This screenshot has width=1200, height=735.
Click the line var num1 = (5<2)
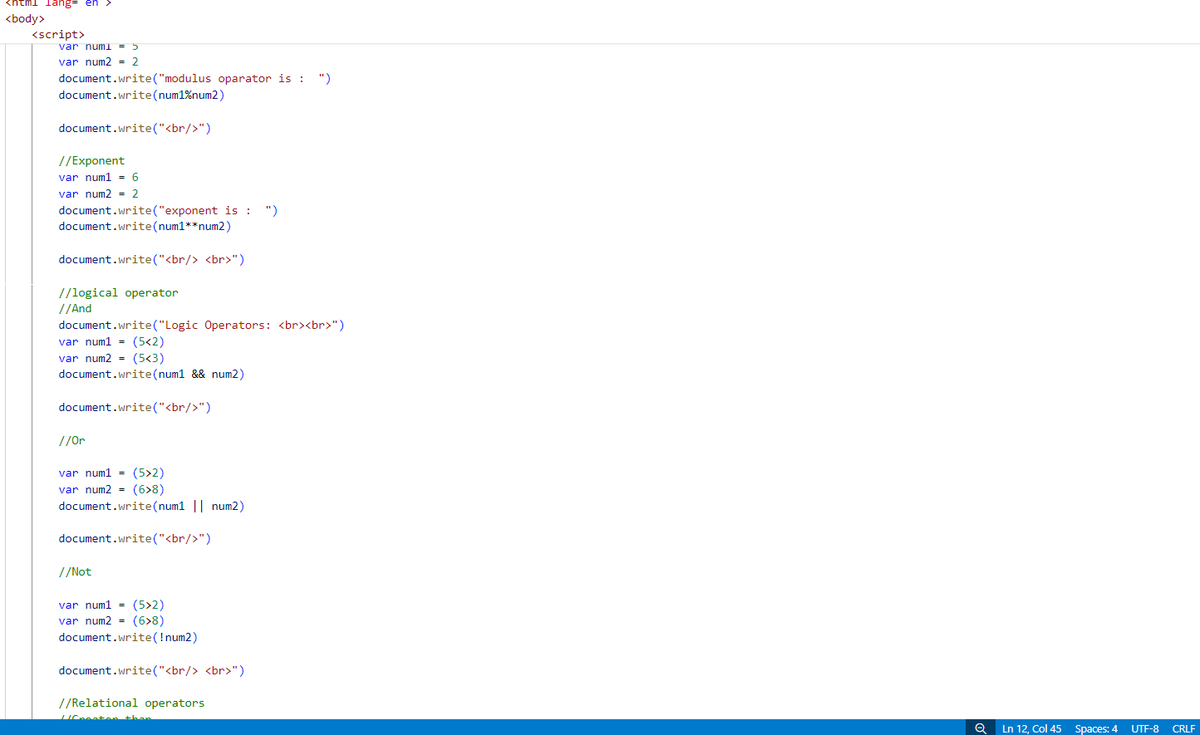click(111, 341)
